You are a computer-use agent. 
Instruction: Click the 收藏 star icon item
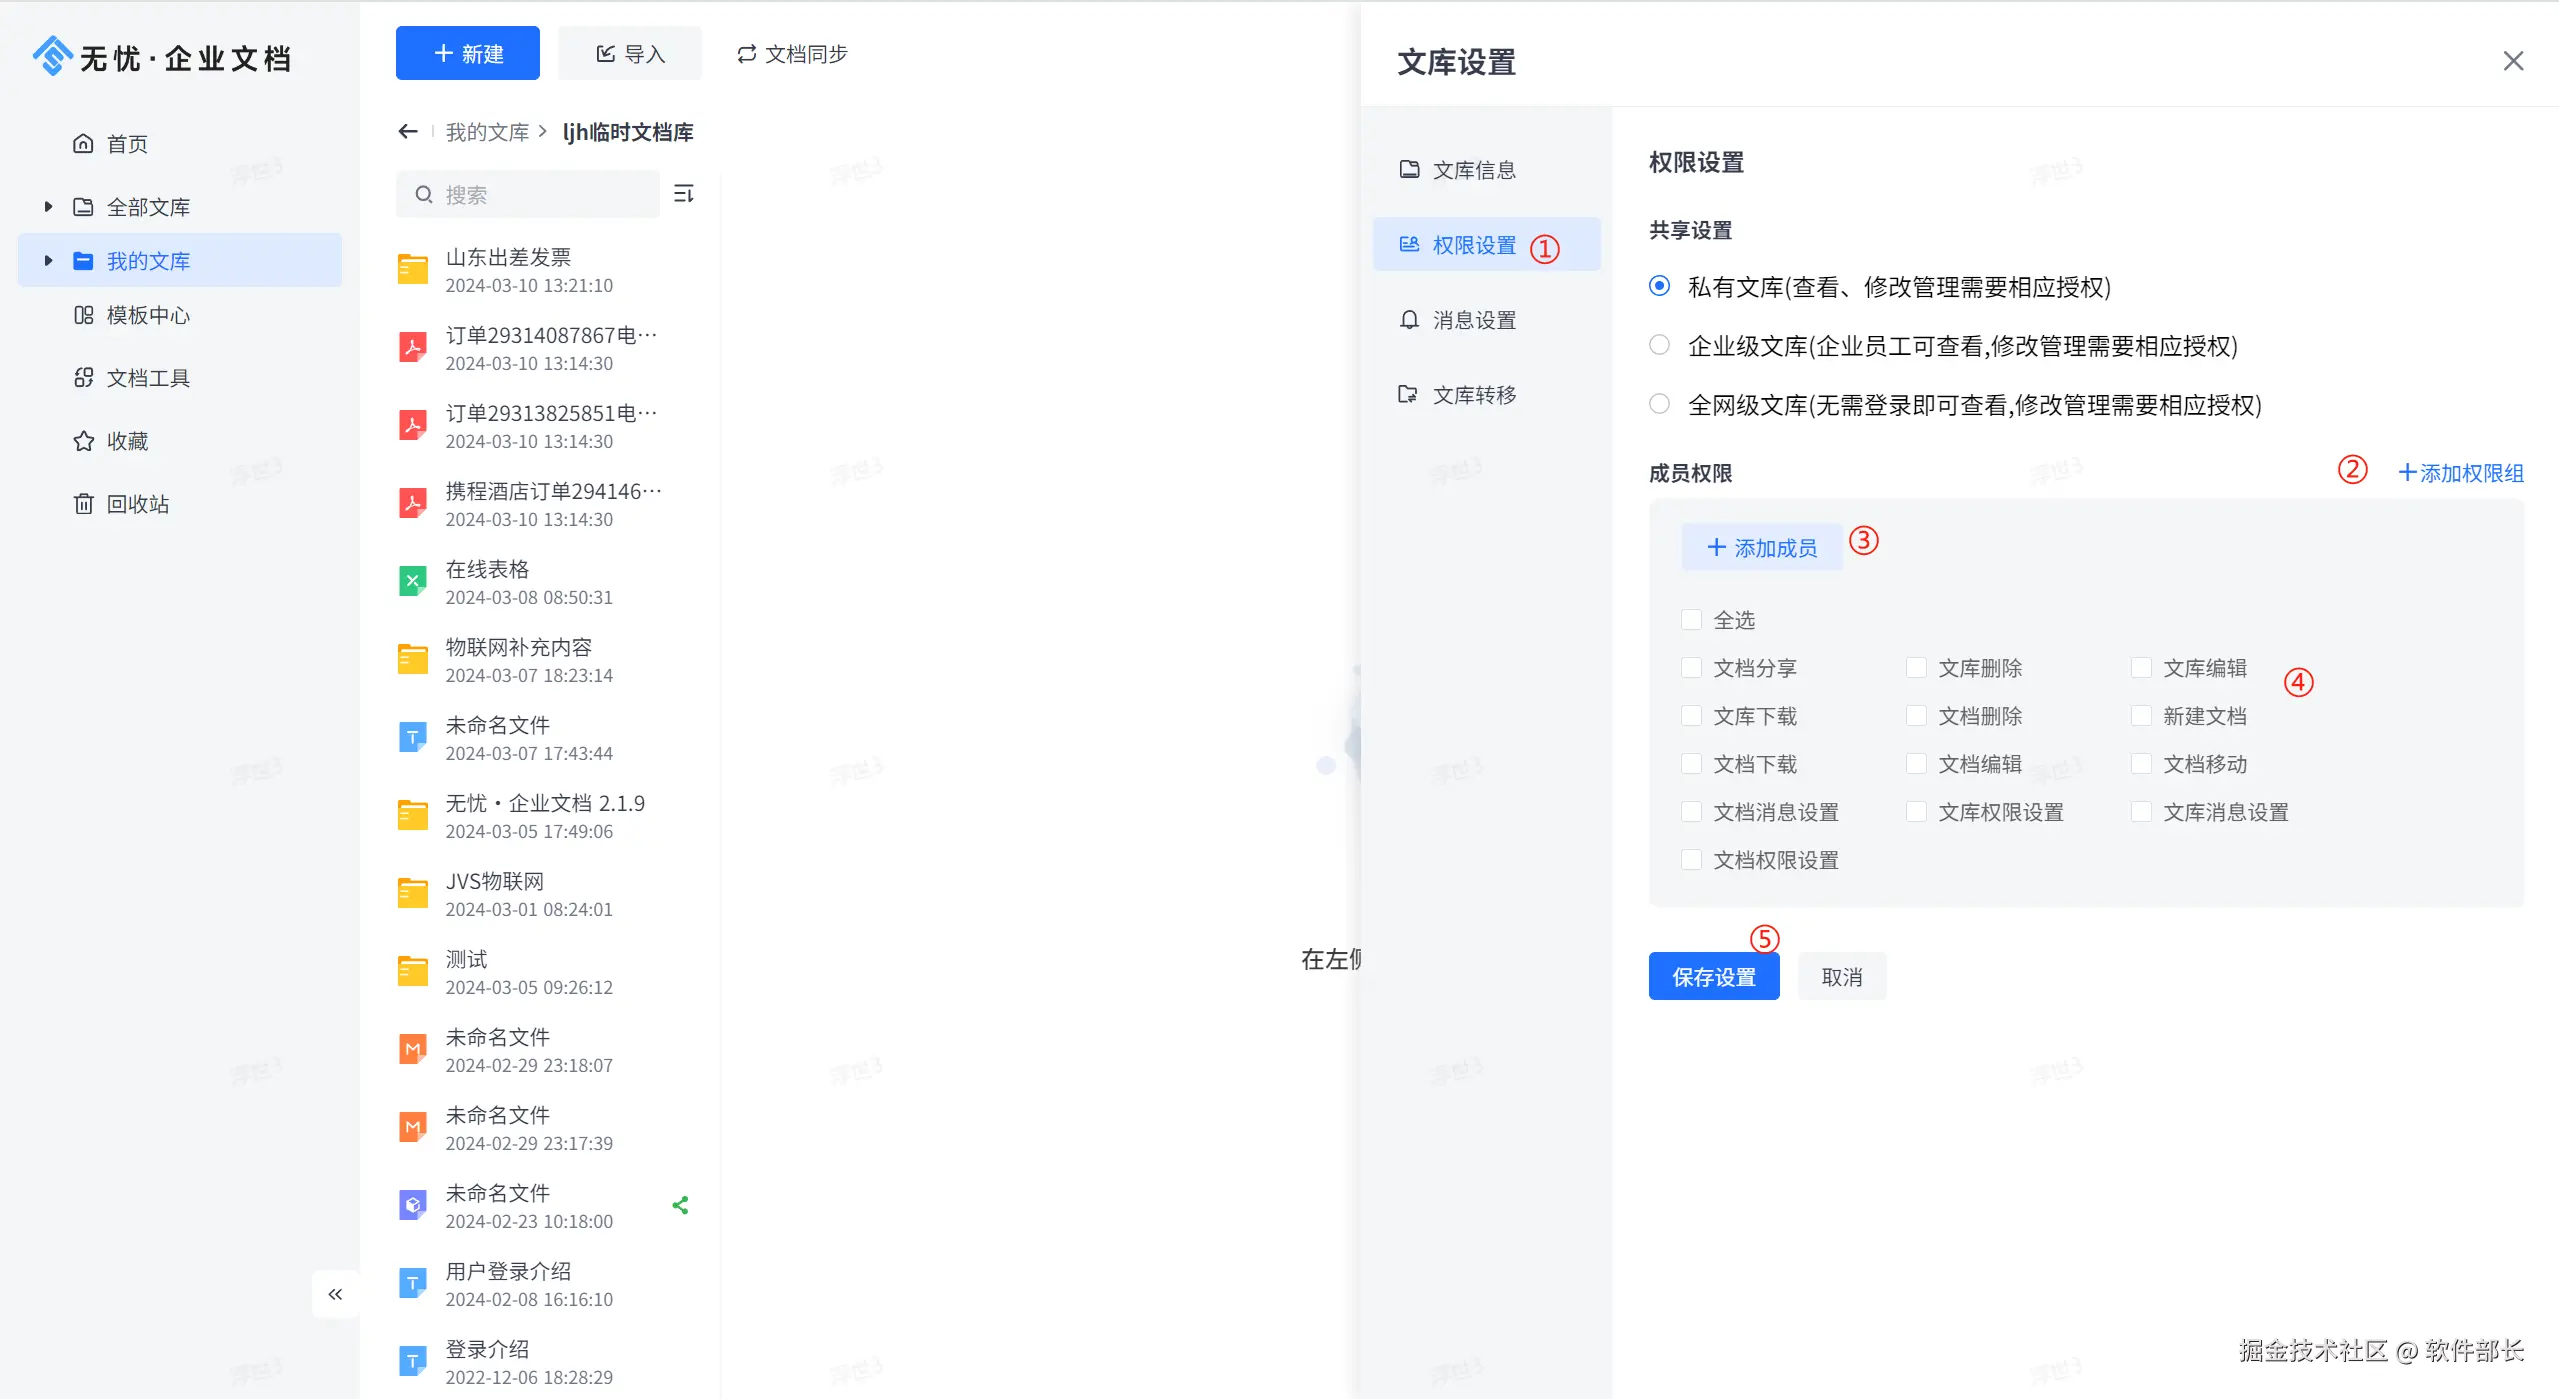(x=84, y=441)
